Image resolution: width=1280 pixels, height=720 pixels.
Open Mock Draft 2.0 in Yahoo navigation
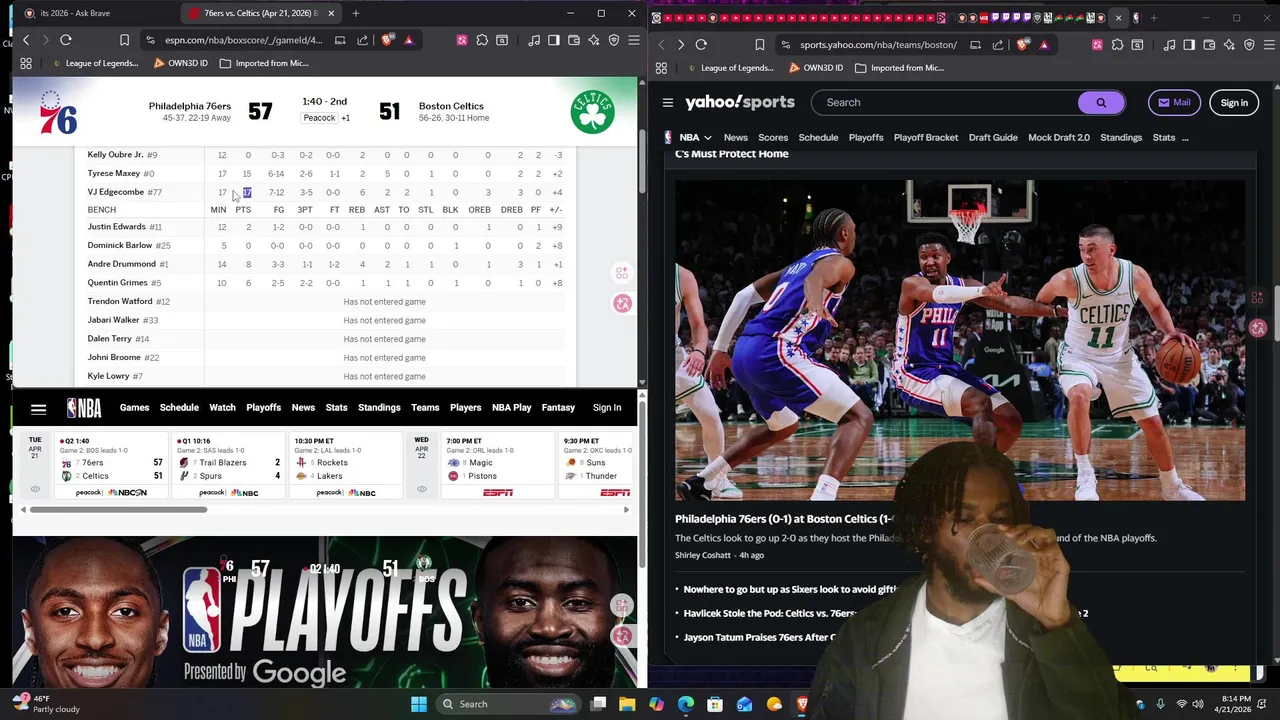click(1059, 137)
